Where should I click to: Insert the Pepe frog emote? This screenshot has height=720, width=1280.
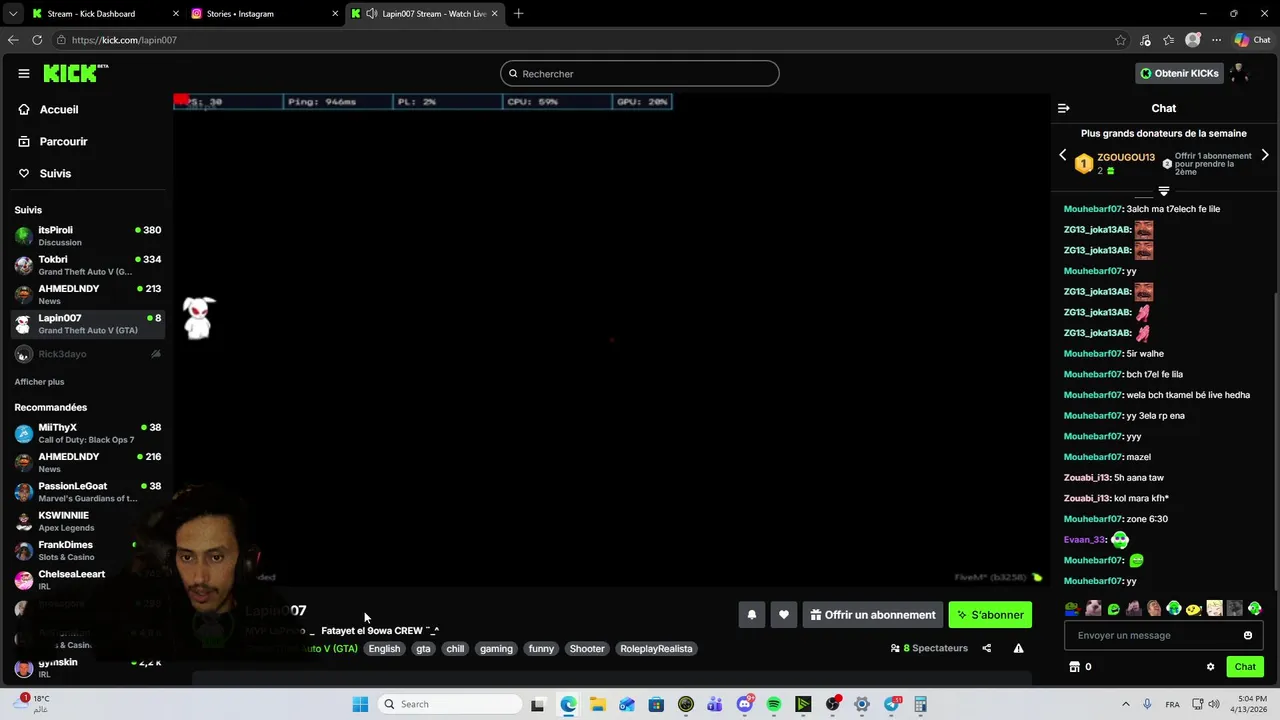click(x=1072, y=608)
